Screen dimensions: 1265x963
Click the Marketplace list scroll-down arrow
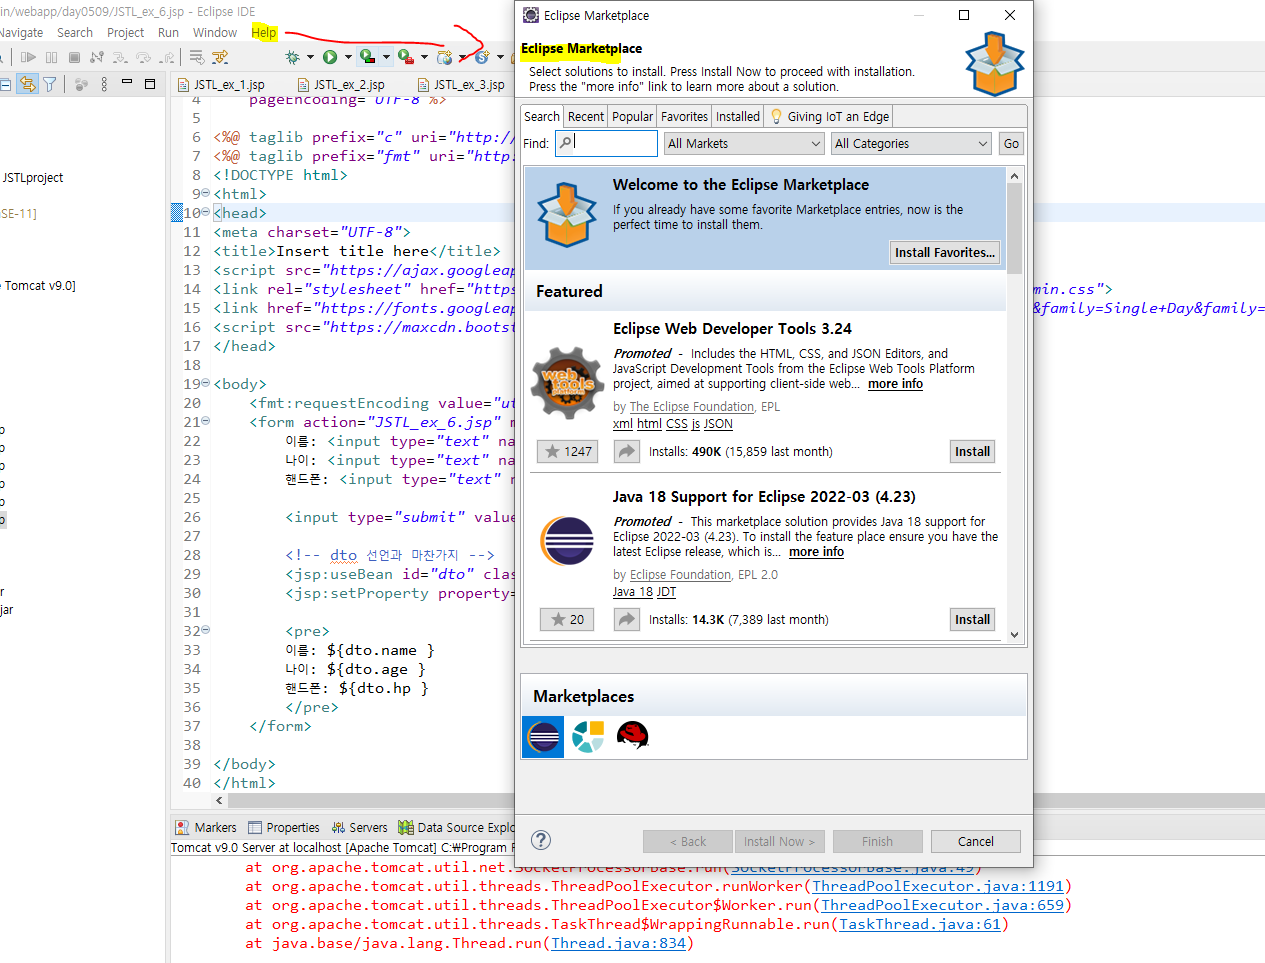pos(1015,634)
